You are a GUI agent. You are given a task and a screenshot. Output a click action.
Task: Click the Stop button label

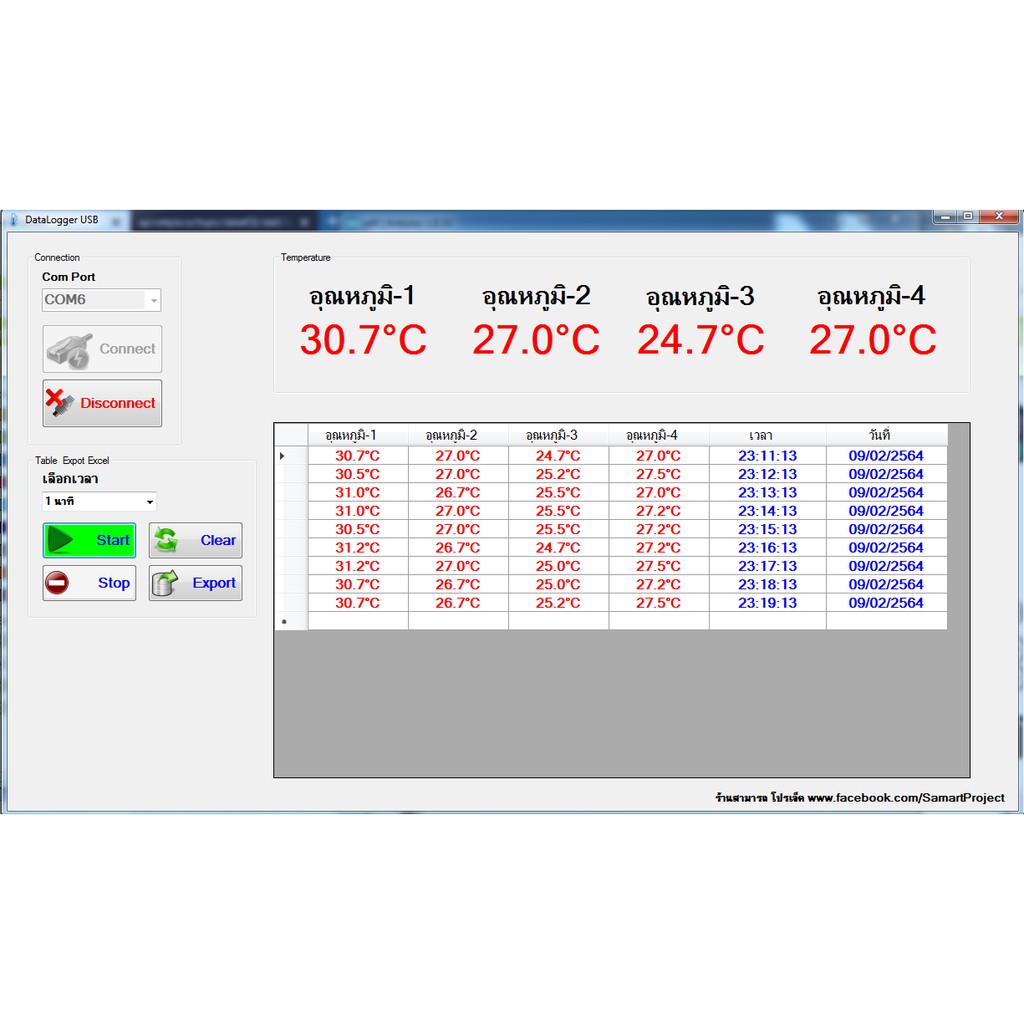[x=114, y=583]
